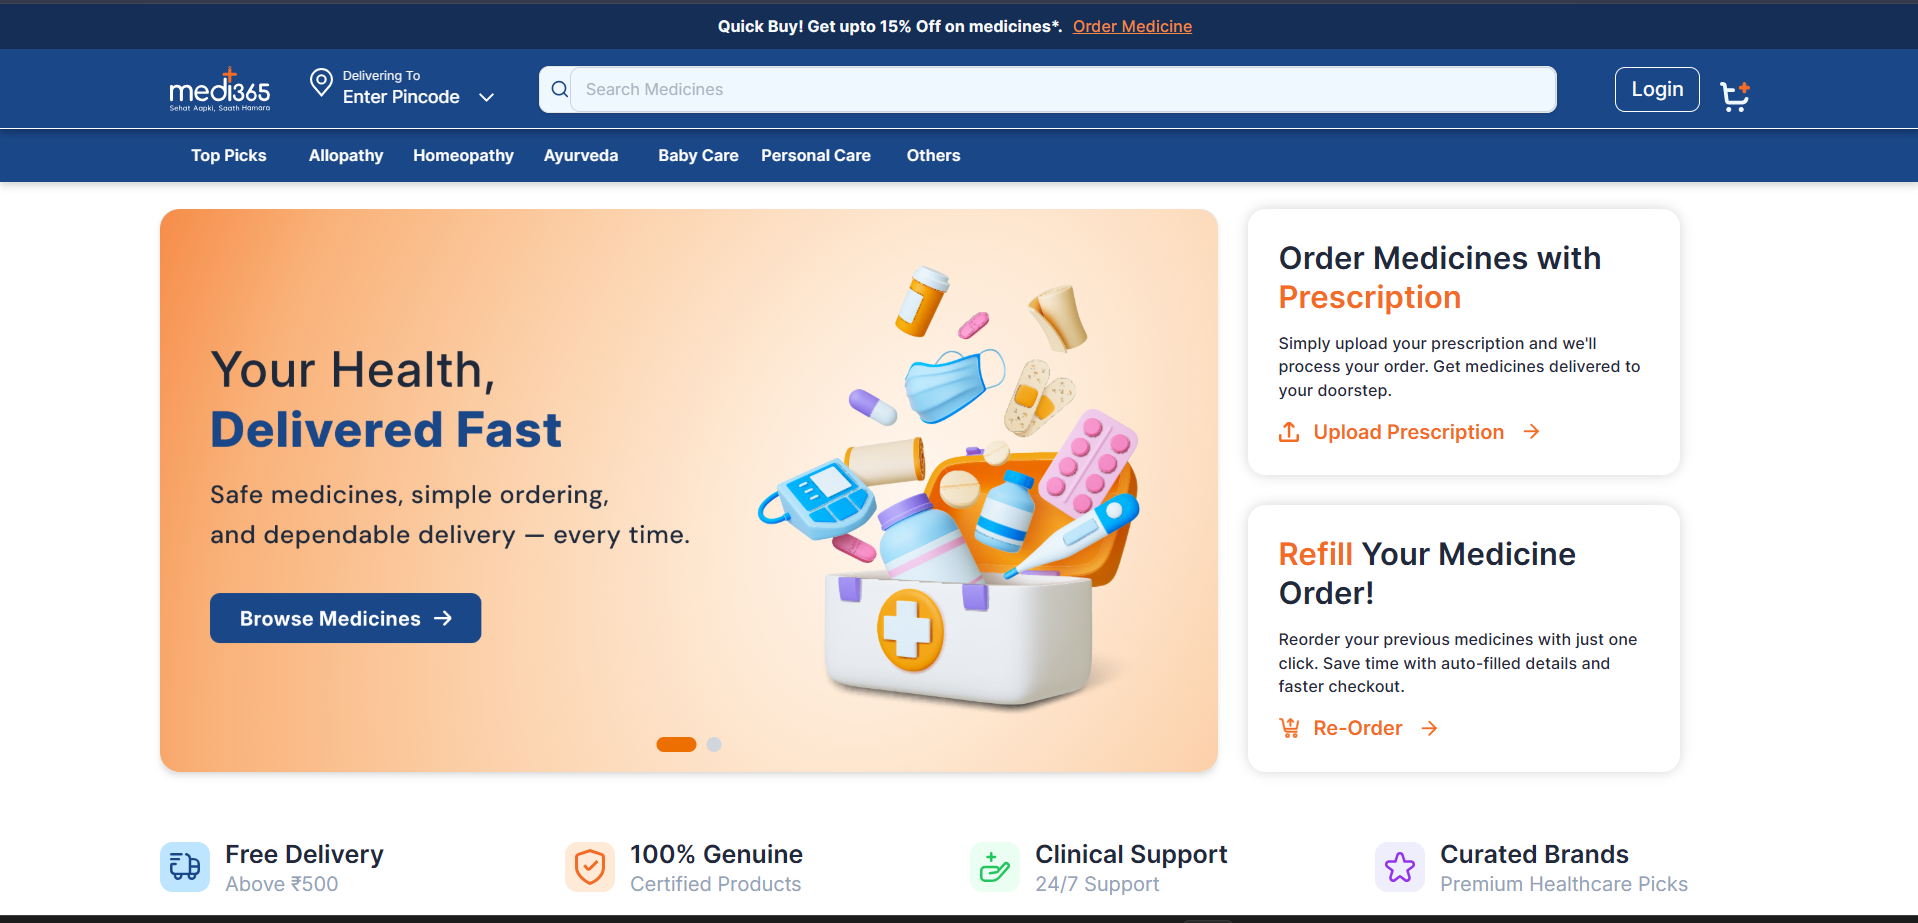Open the shopping cart icon
The image size is (1918, 923).
pyautogui.click(x=1735, y=96)
